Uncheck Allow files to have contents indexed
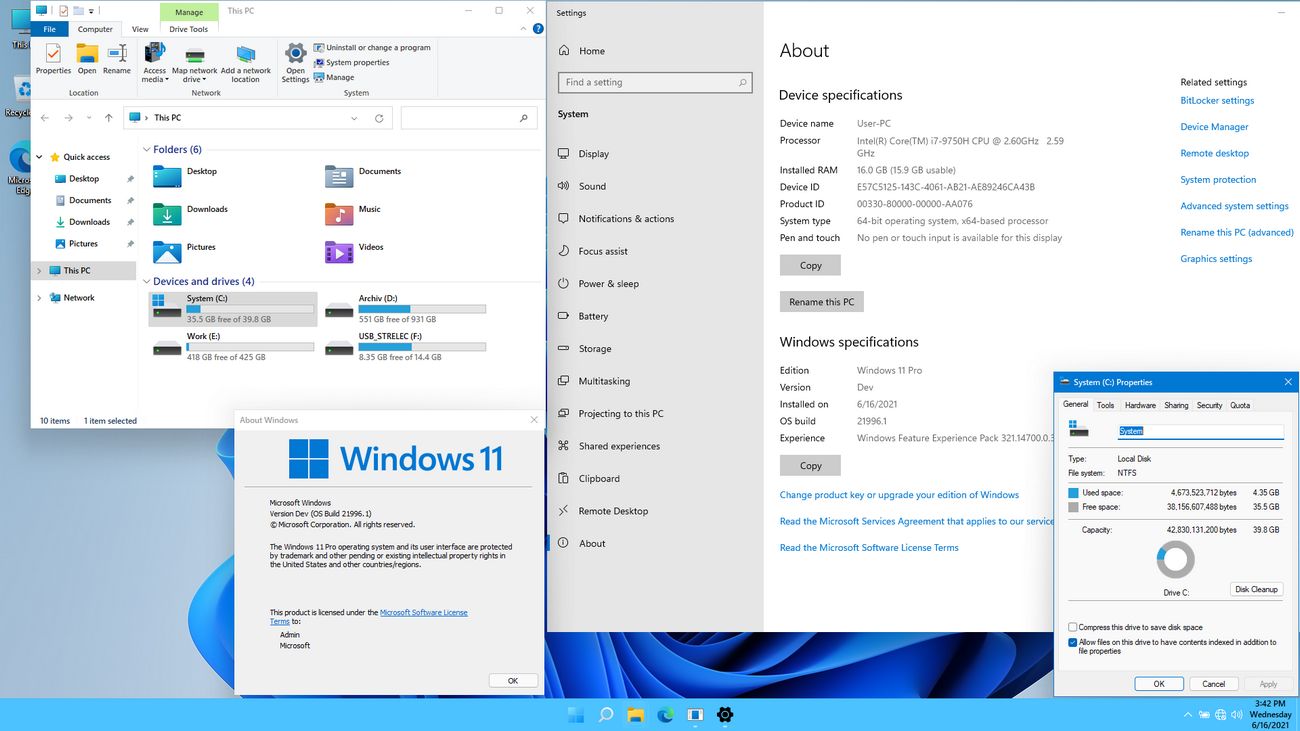1300x731 pixels. pos(1073,642)
